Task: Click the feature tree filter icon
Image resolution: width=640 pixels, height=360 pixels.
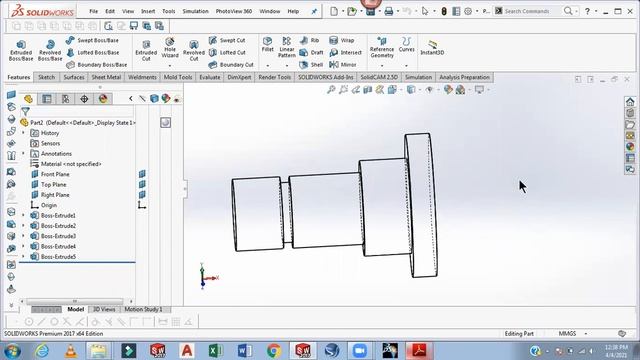Action: [x=25, y=111]
